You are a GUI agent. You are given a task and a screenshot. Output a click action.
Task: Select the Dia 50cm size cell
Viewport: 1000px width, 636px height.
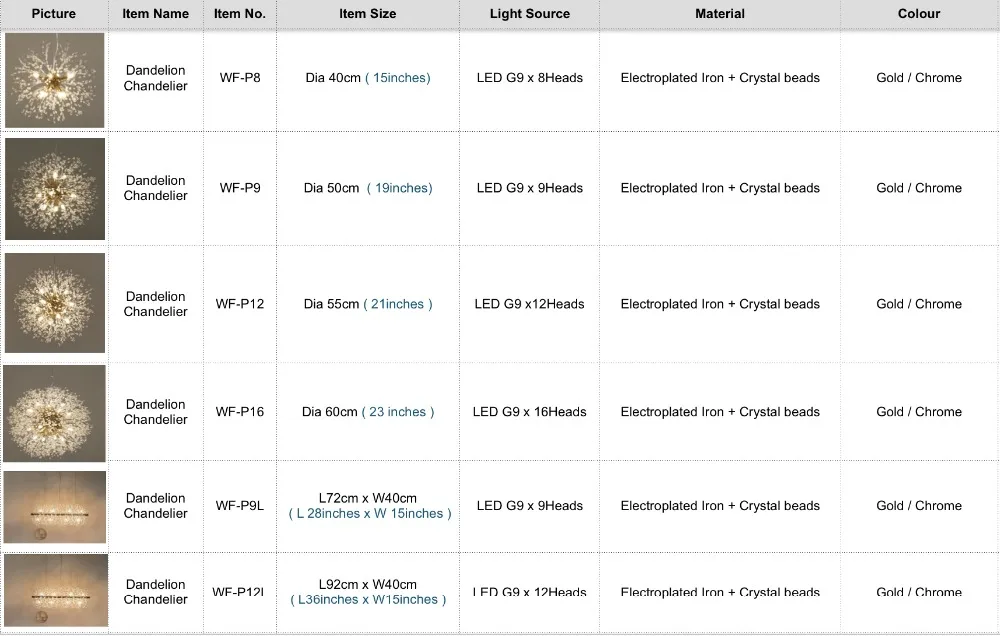tap(368, 188)
